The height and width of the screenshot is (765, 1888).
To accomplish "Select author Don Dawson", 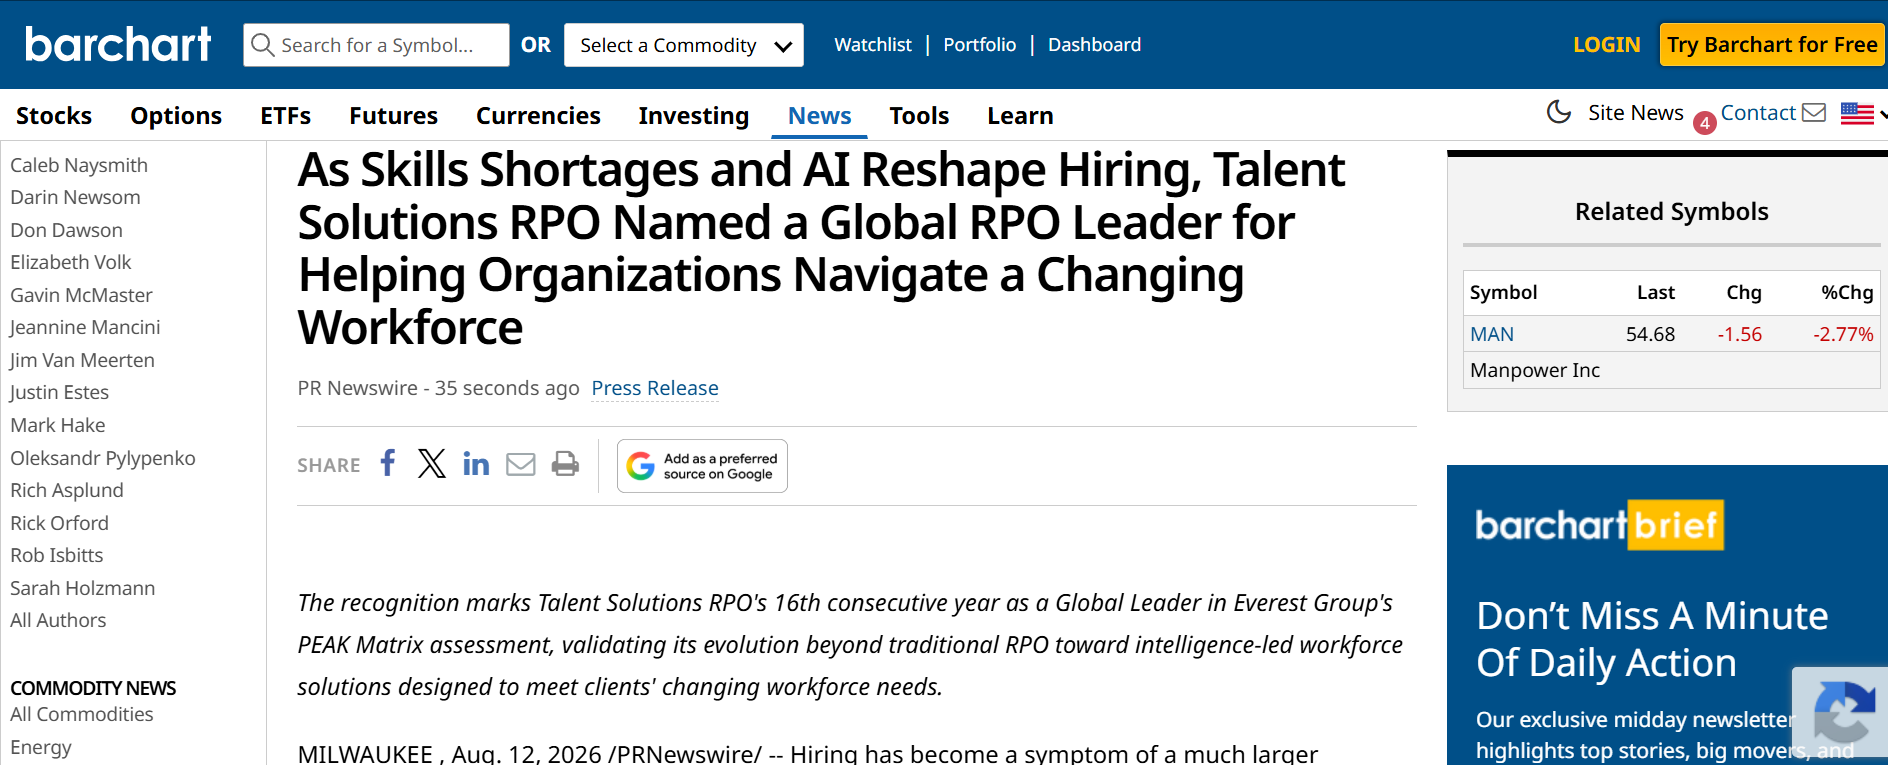I will tap(66, 230).
